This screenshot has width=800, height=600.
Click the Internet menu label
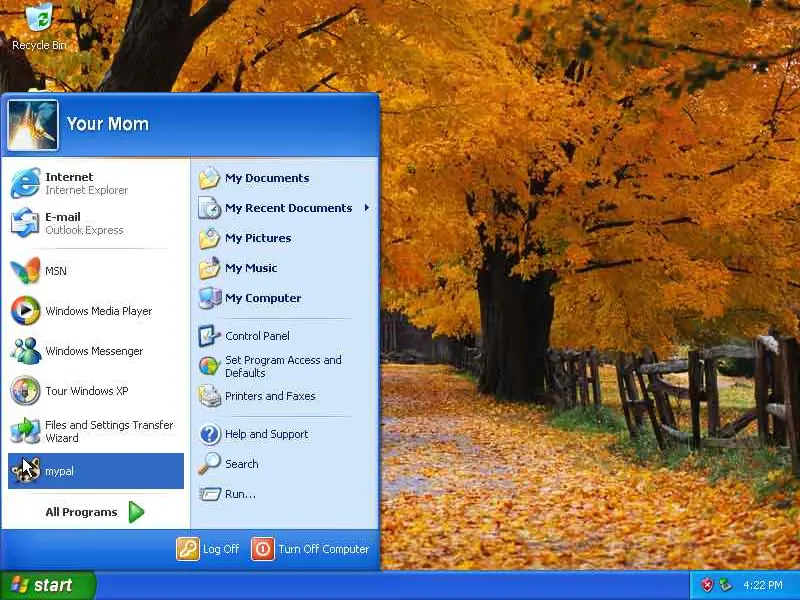(x=69, y=177)
